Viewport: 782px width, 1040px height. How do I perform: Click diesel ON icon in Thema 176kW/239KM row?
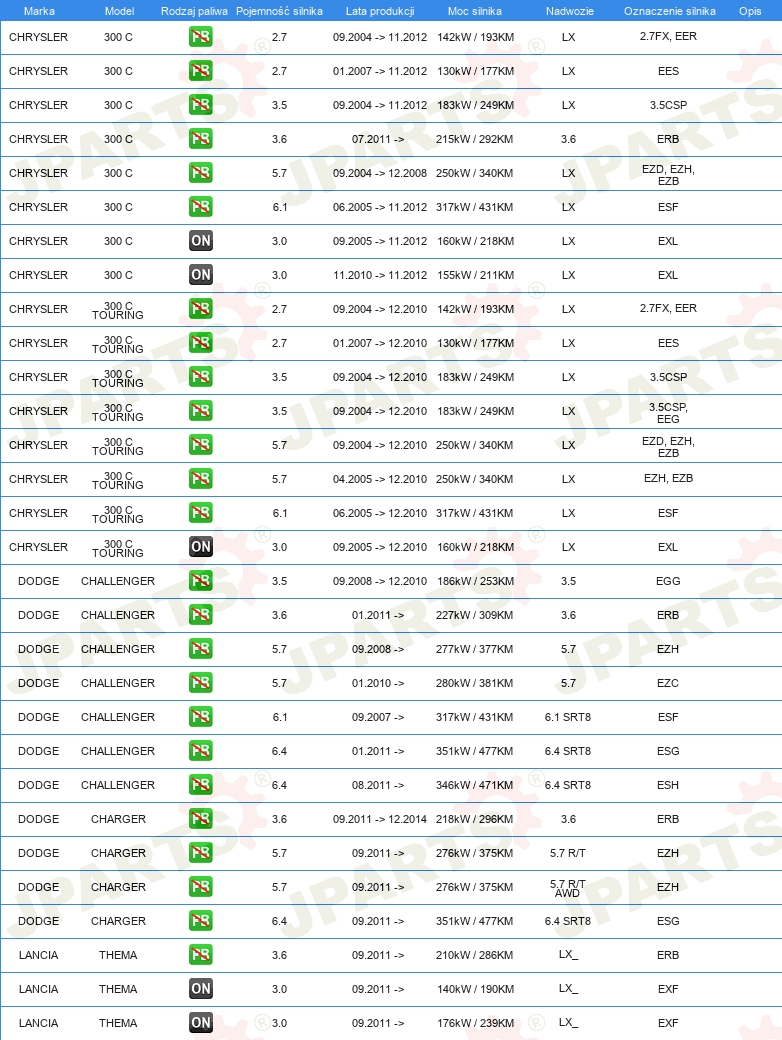click(200, 1023)
